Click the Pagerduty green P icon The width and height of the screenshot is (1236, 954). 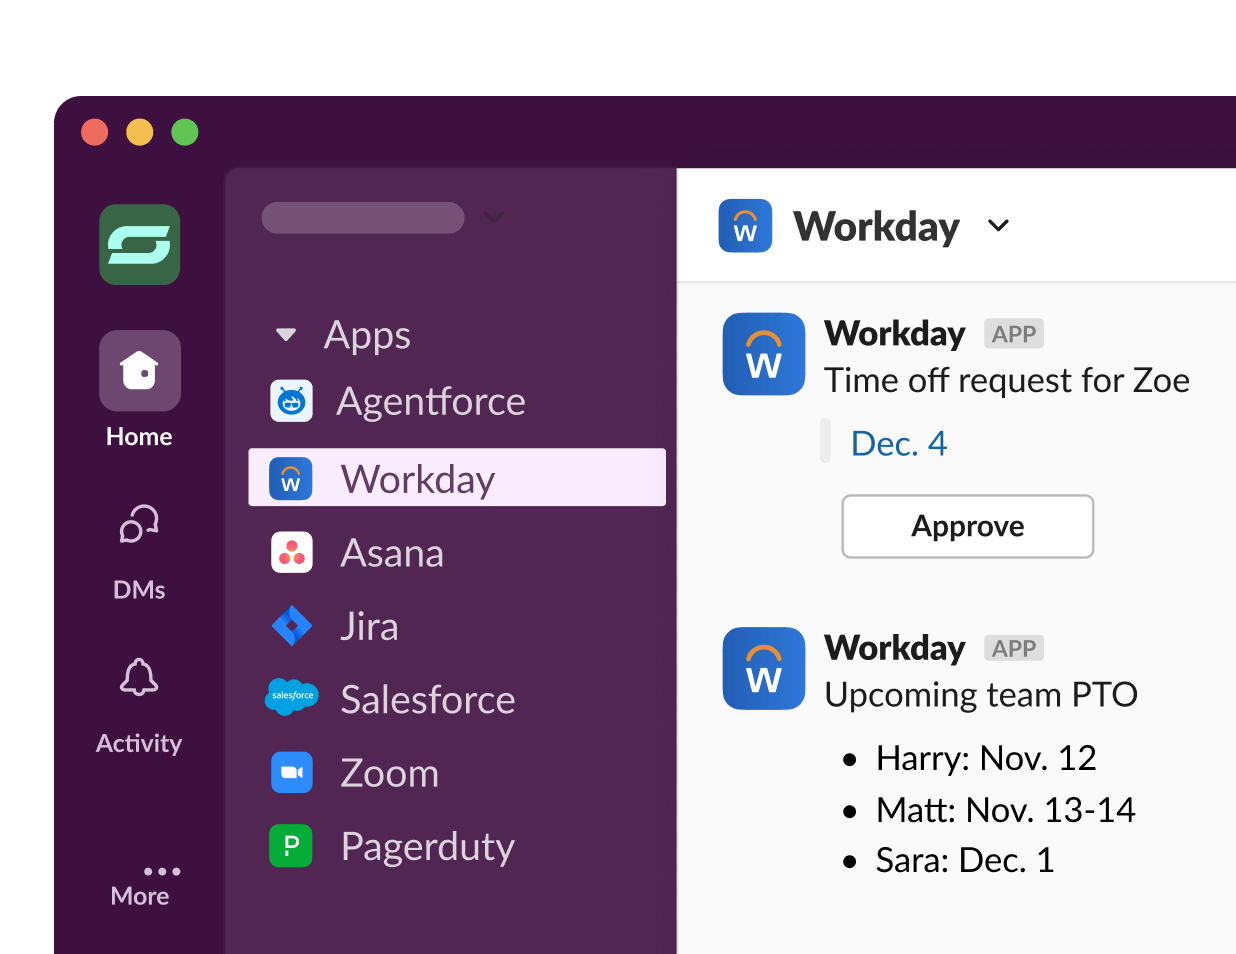291,845
